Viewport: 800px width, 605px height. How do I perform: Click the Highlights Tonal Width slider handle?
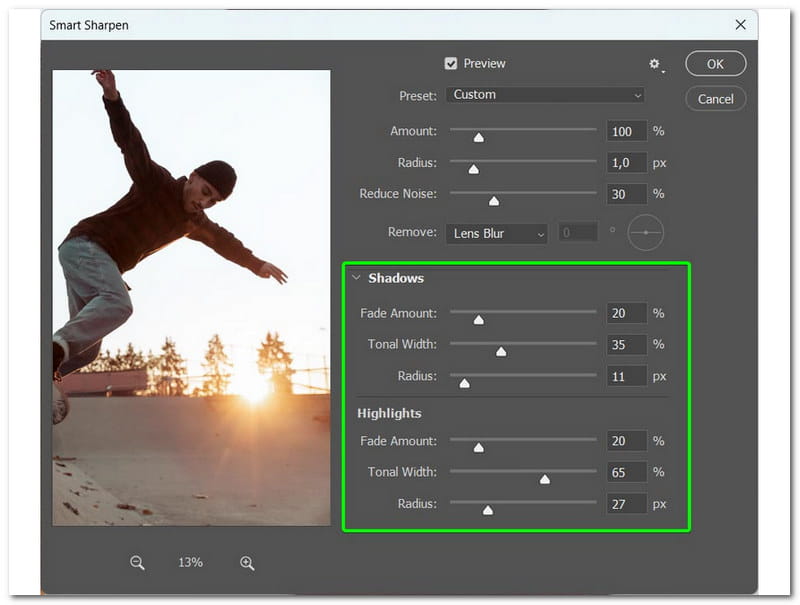545,479
